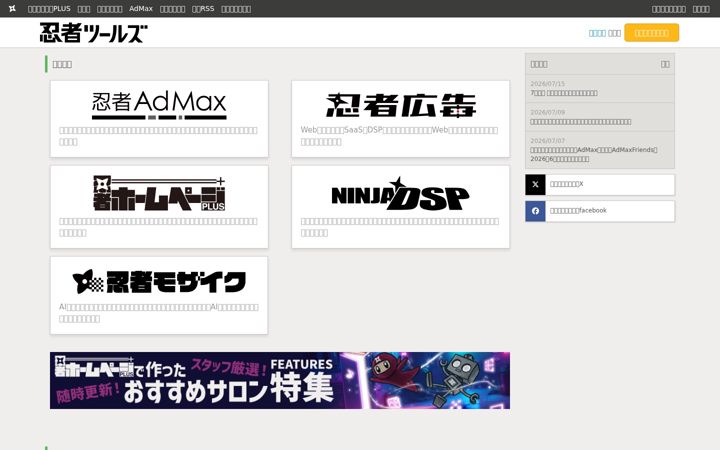Open the top navigation item ending in PLUS
The width and height of the screenshot is (720, 450).
(x=49, y=9)
